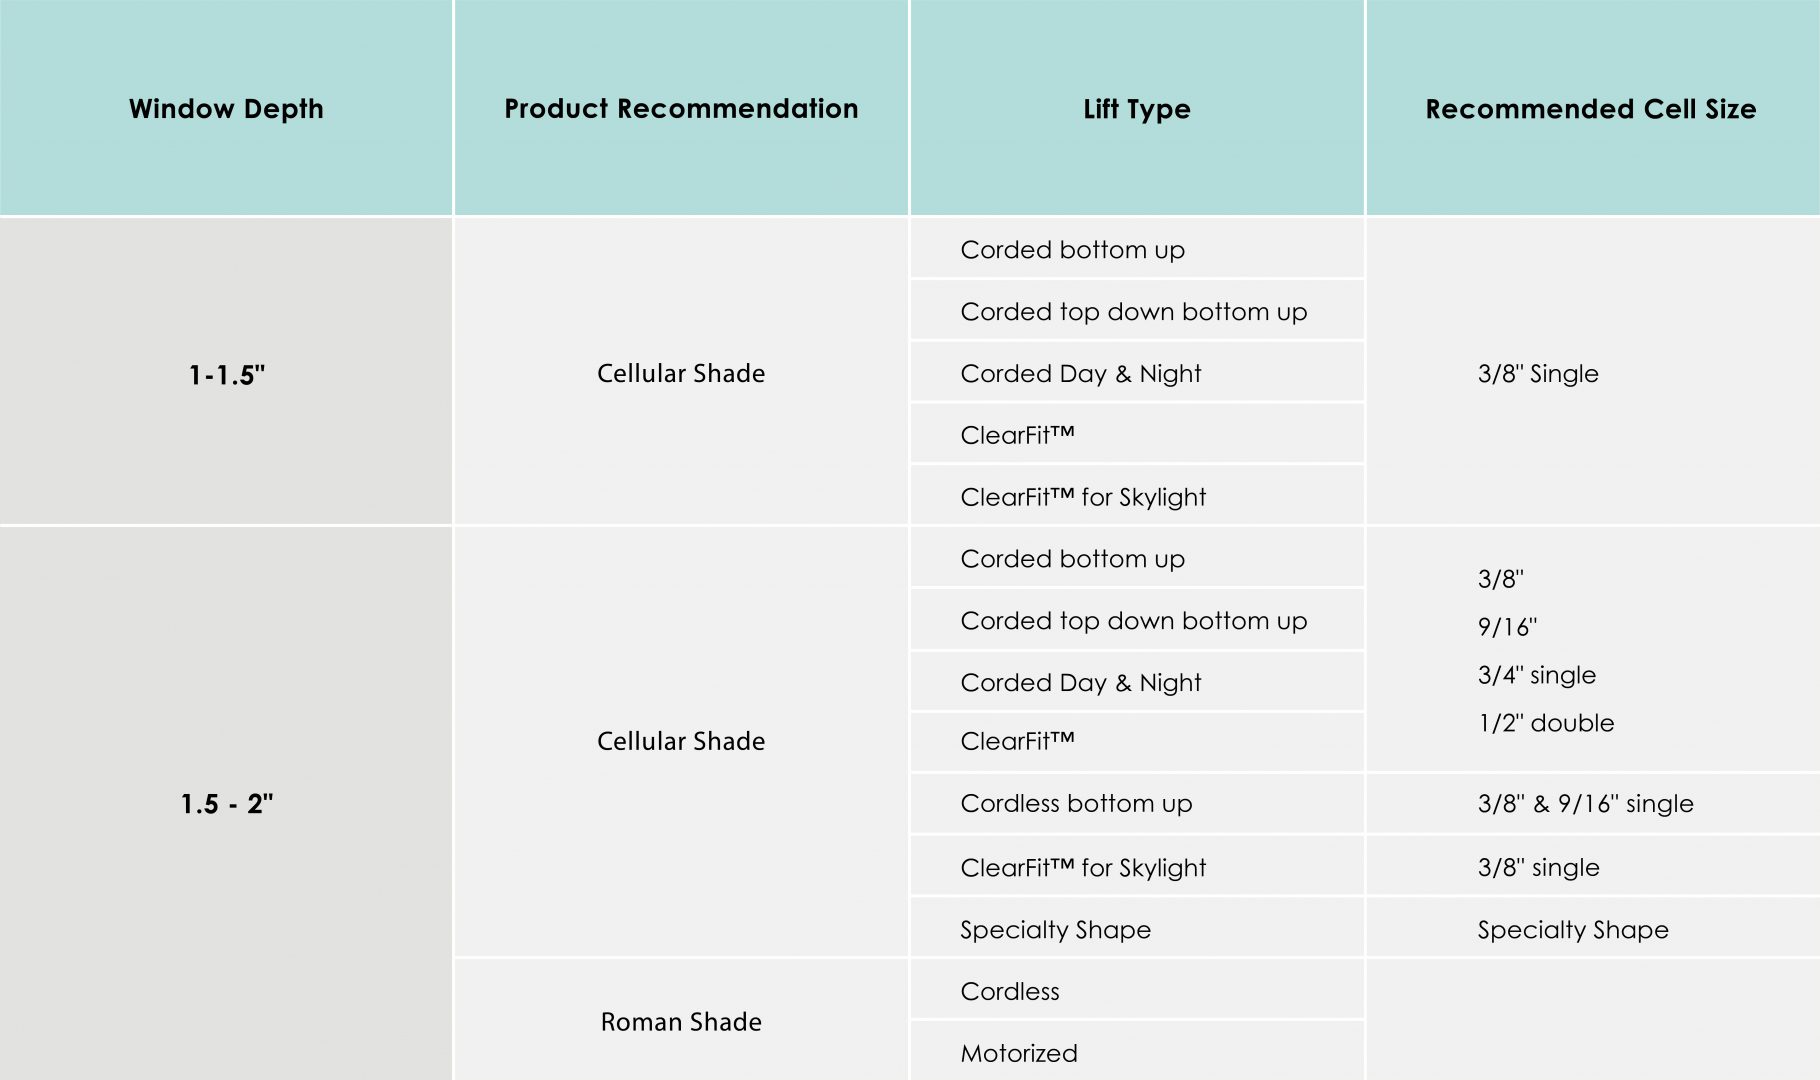Click the 1/2" double cell size text
The image size is (1820, 1080).
(x=1546, y=722)
